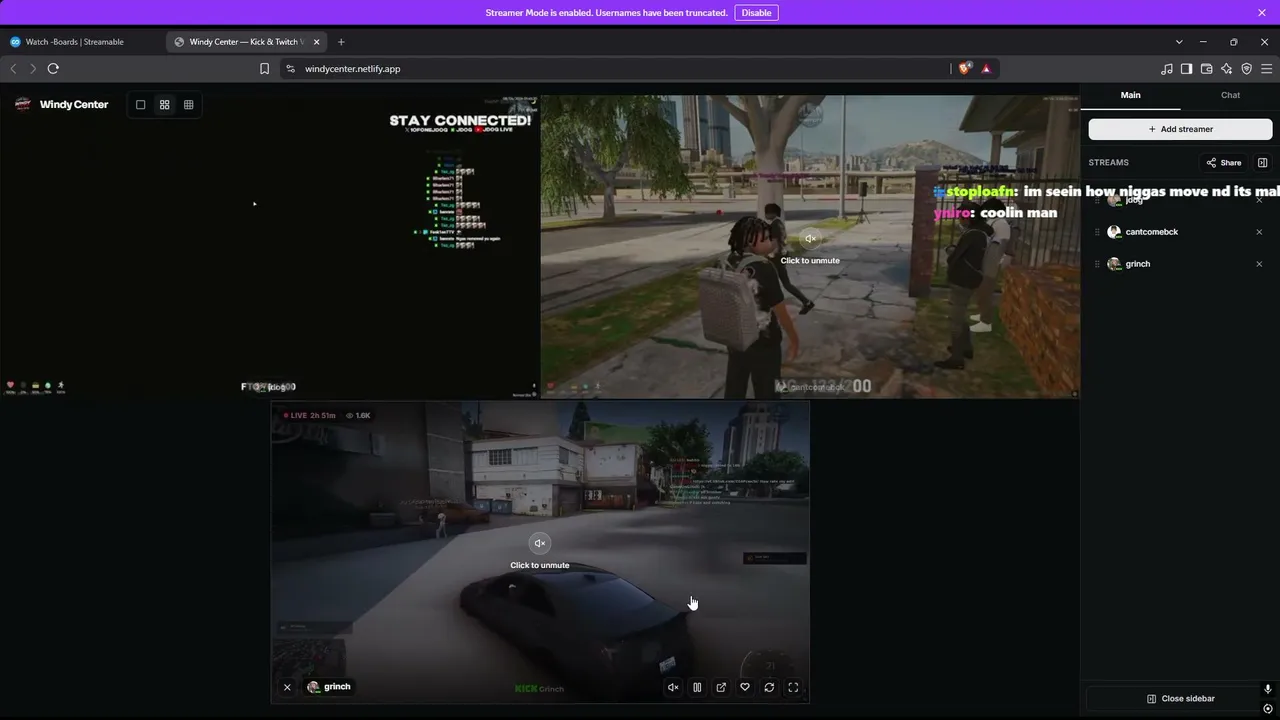
Task: View site information next to the URL
Action: tap(290, 69)
